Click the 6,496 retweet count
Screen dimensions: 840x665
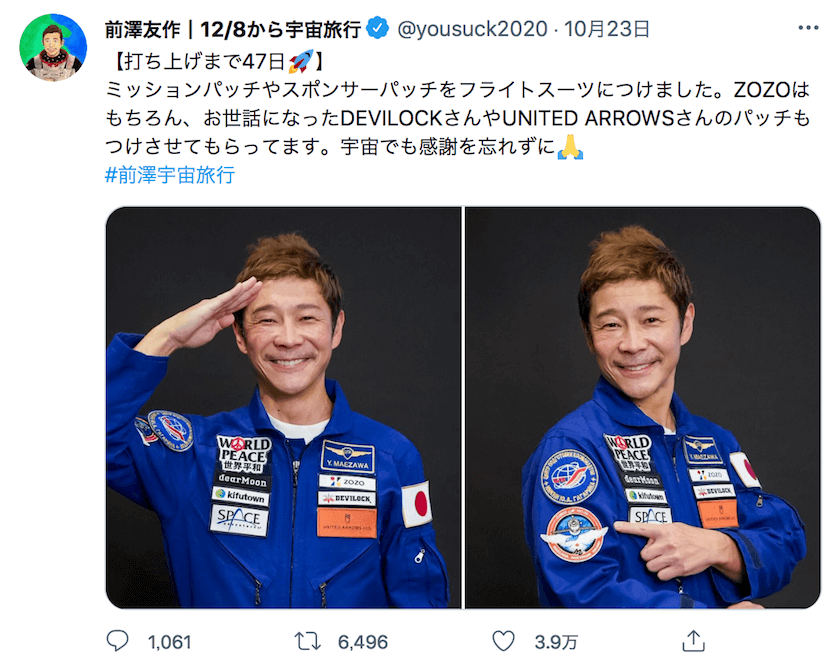click(x=363, y=641)
